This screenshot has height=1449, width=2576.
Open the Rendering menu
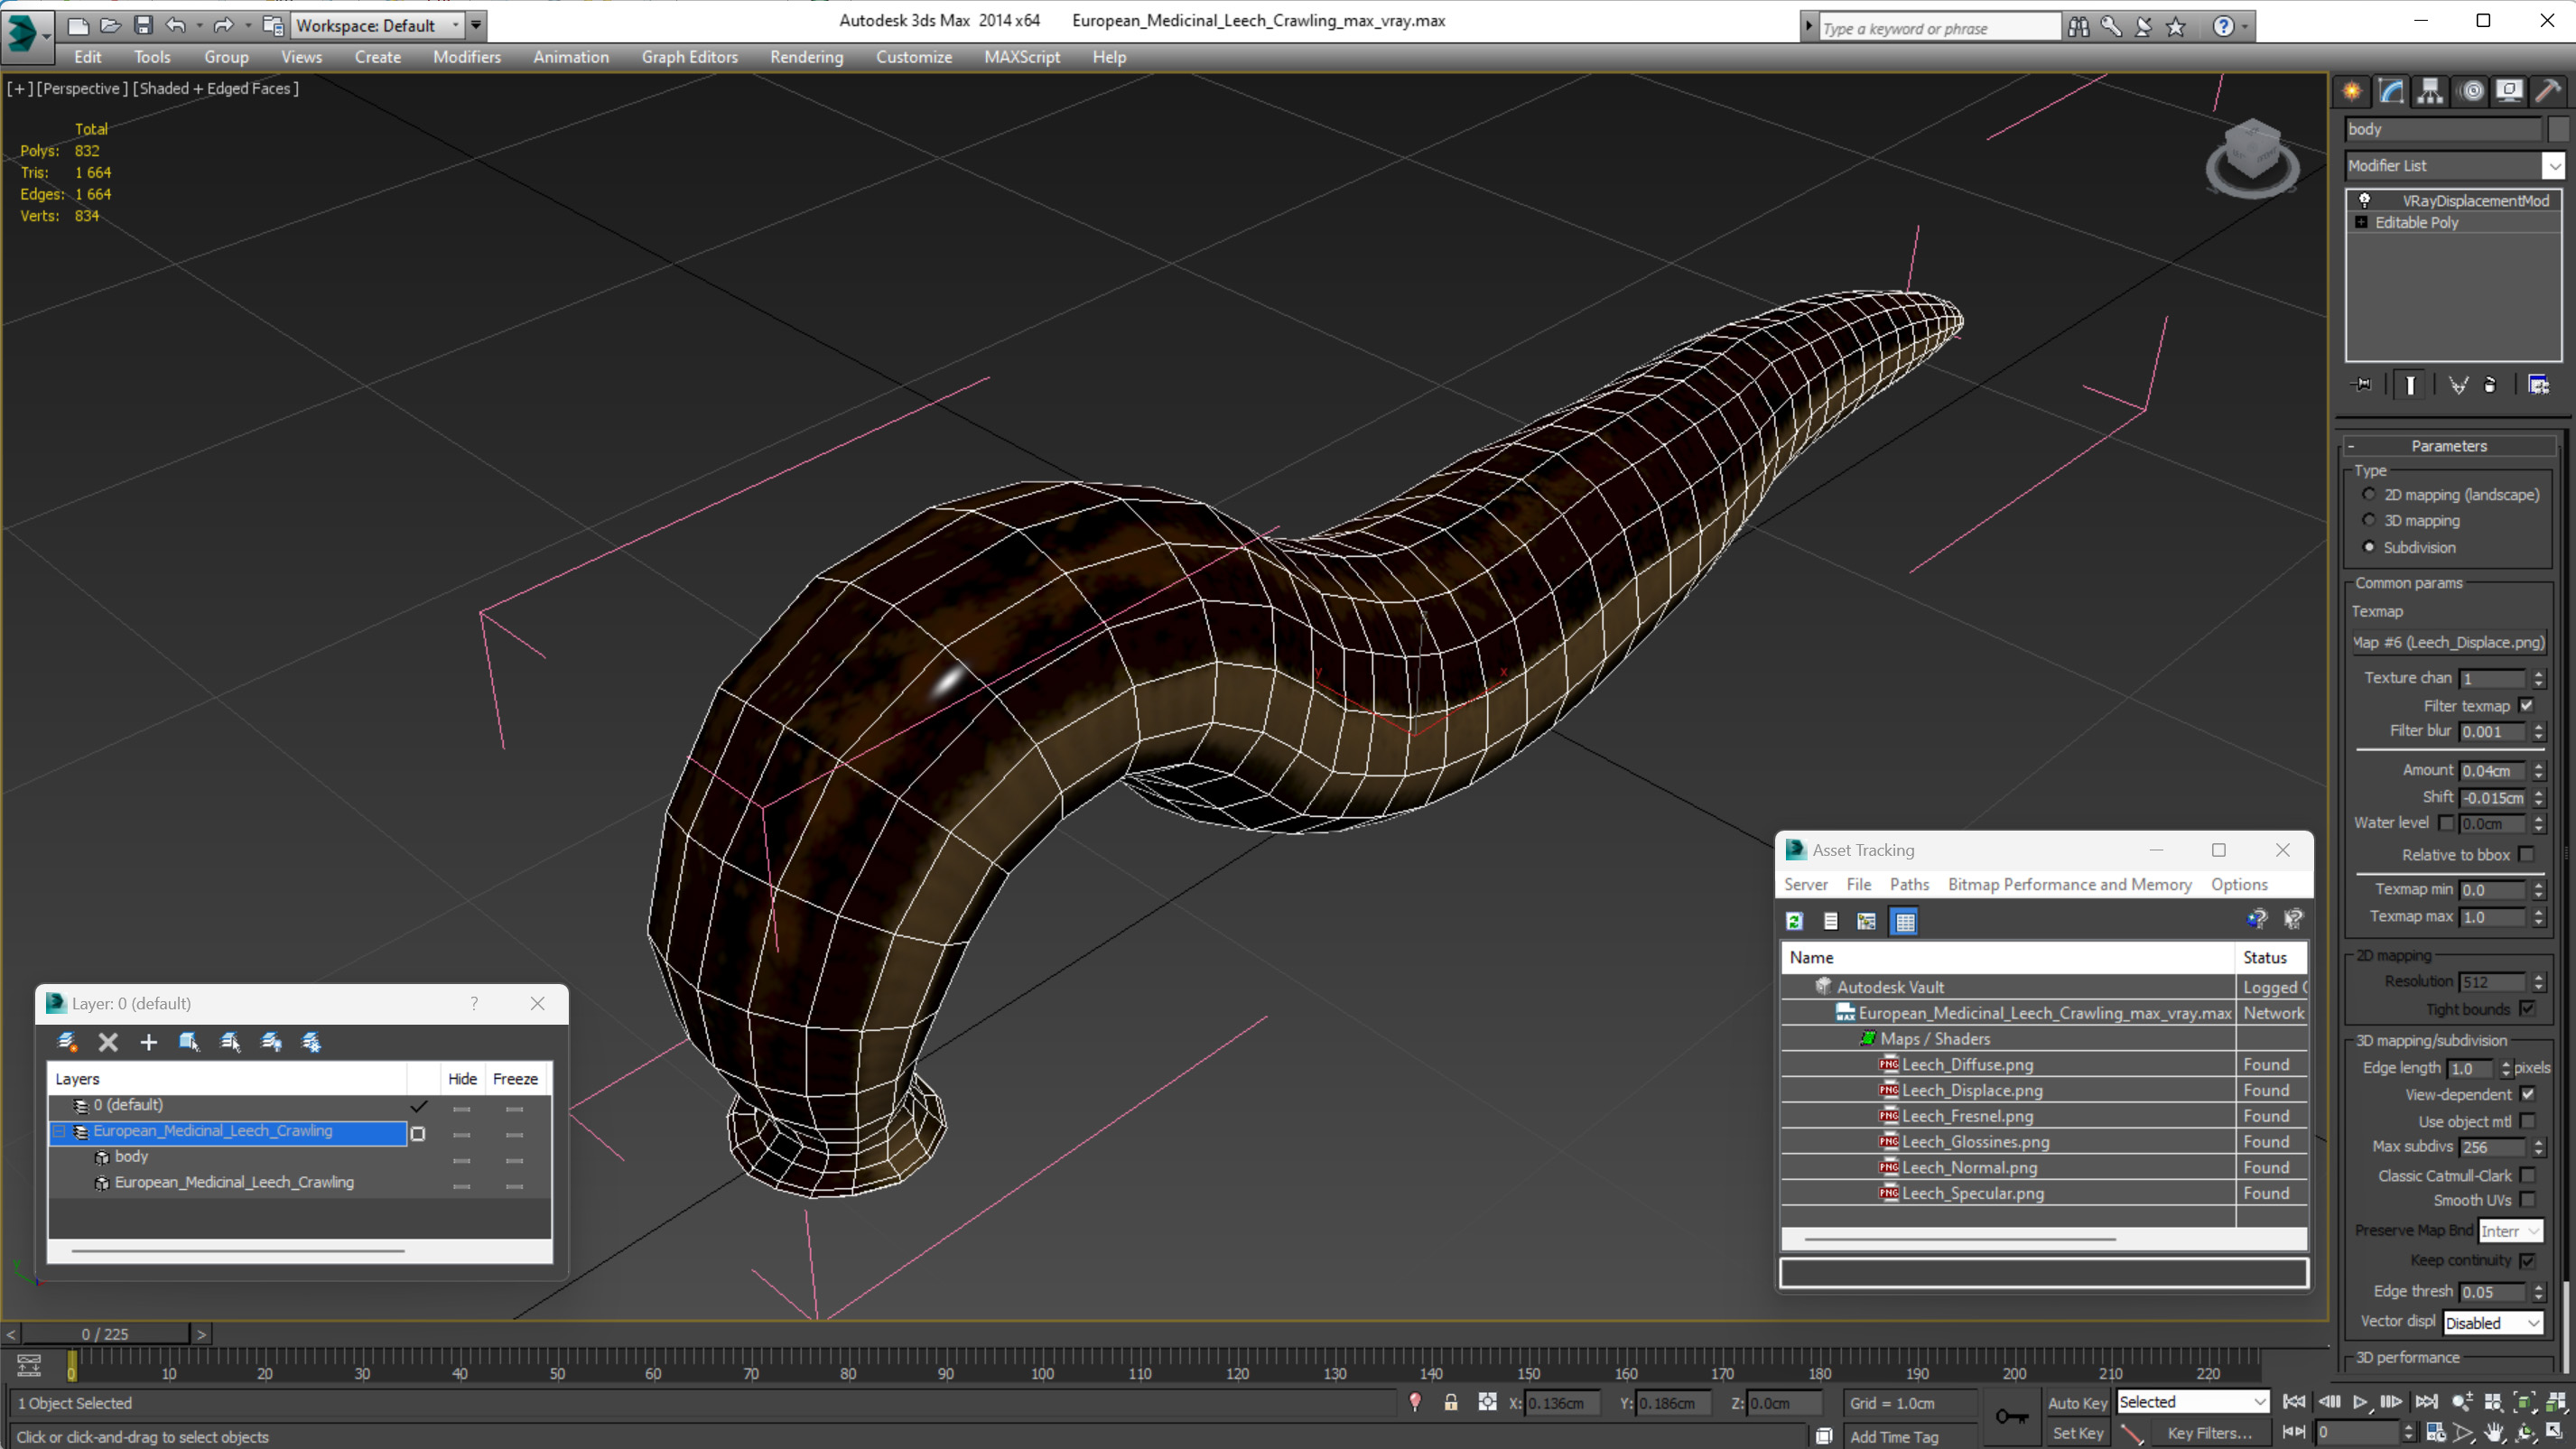coord(806,57)
